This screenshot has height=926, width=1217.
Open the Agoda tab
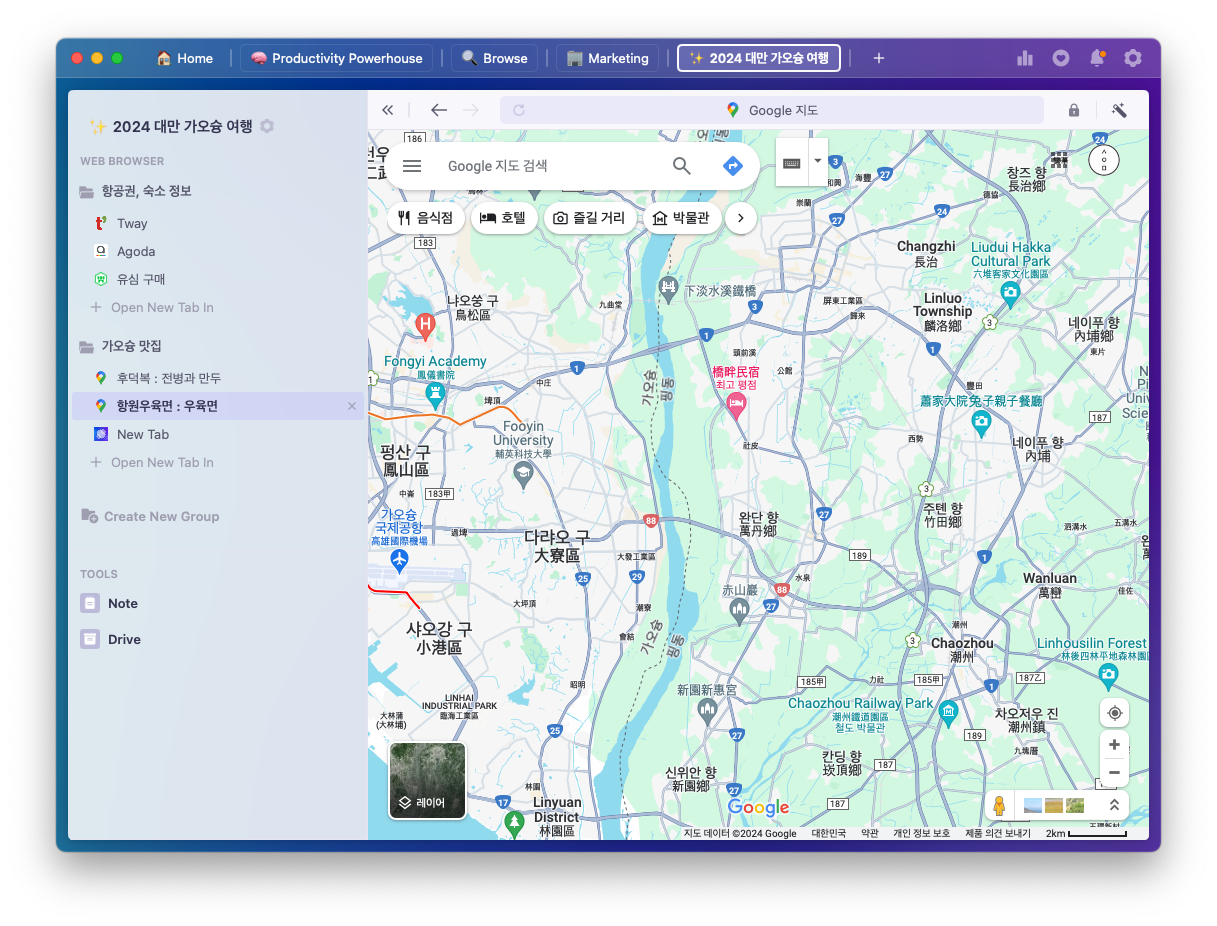[136, 252]
